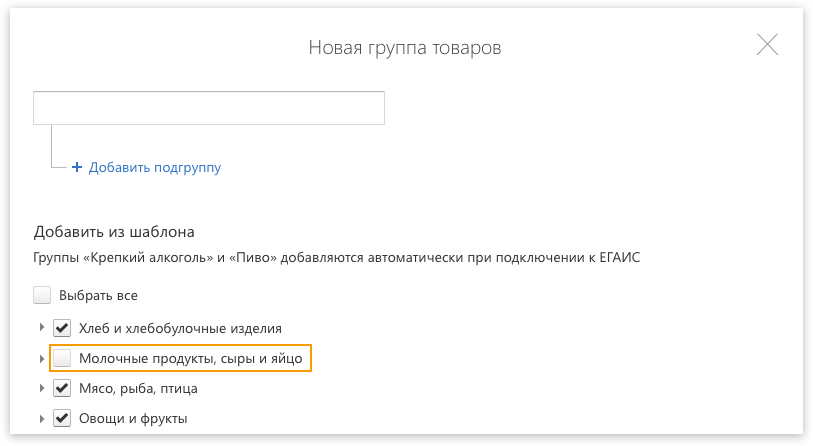Click the ЕГАИС note text line
The image size is (813, 446).
point(337,257)
